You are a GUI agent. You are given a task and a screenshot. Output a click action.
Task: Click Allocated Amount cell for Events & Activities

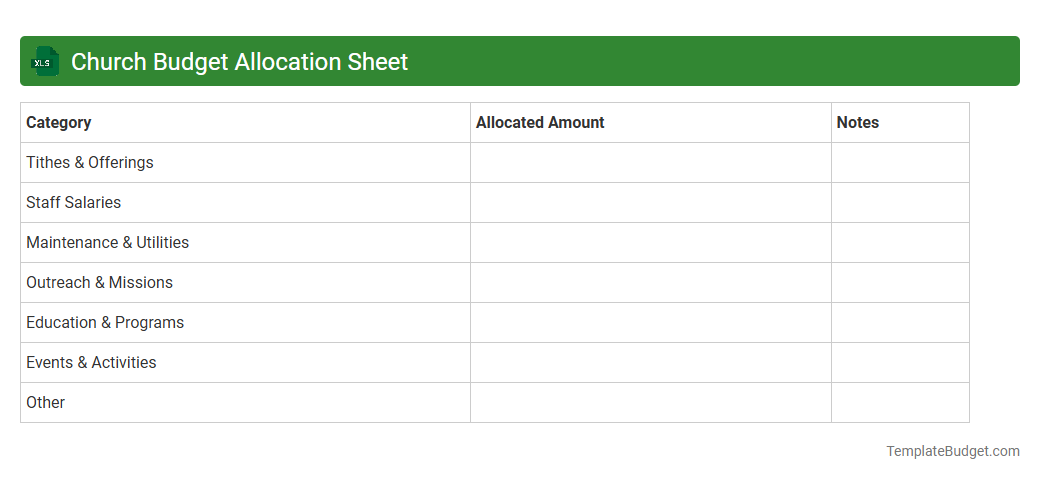[651, 363]
